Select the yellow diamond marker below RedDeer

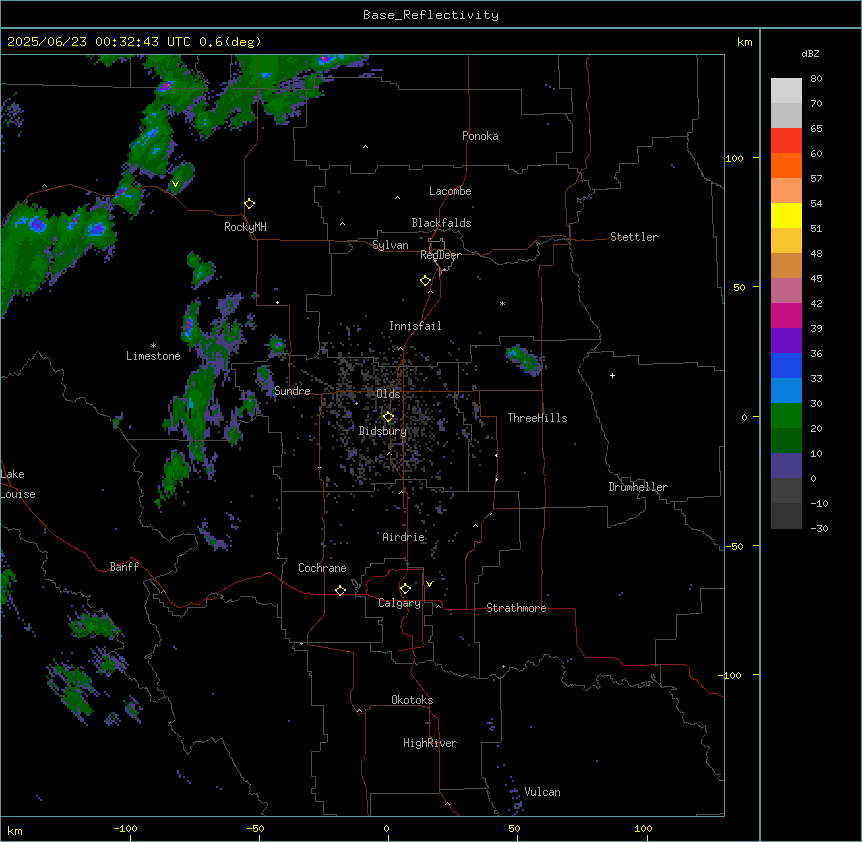(x=426, y=281)
